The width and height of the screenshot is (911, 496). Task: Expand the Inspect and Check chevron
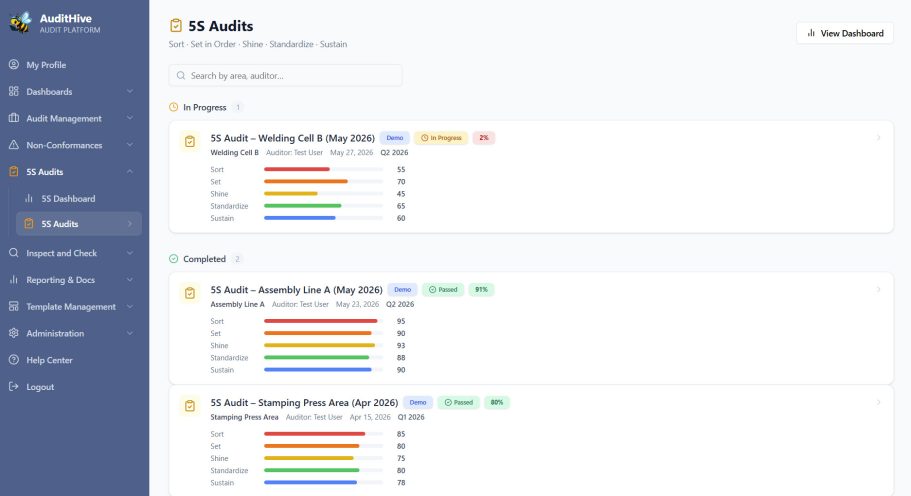[130, 253]
